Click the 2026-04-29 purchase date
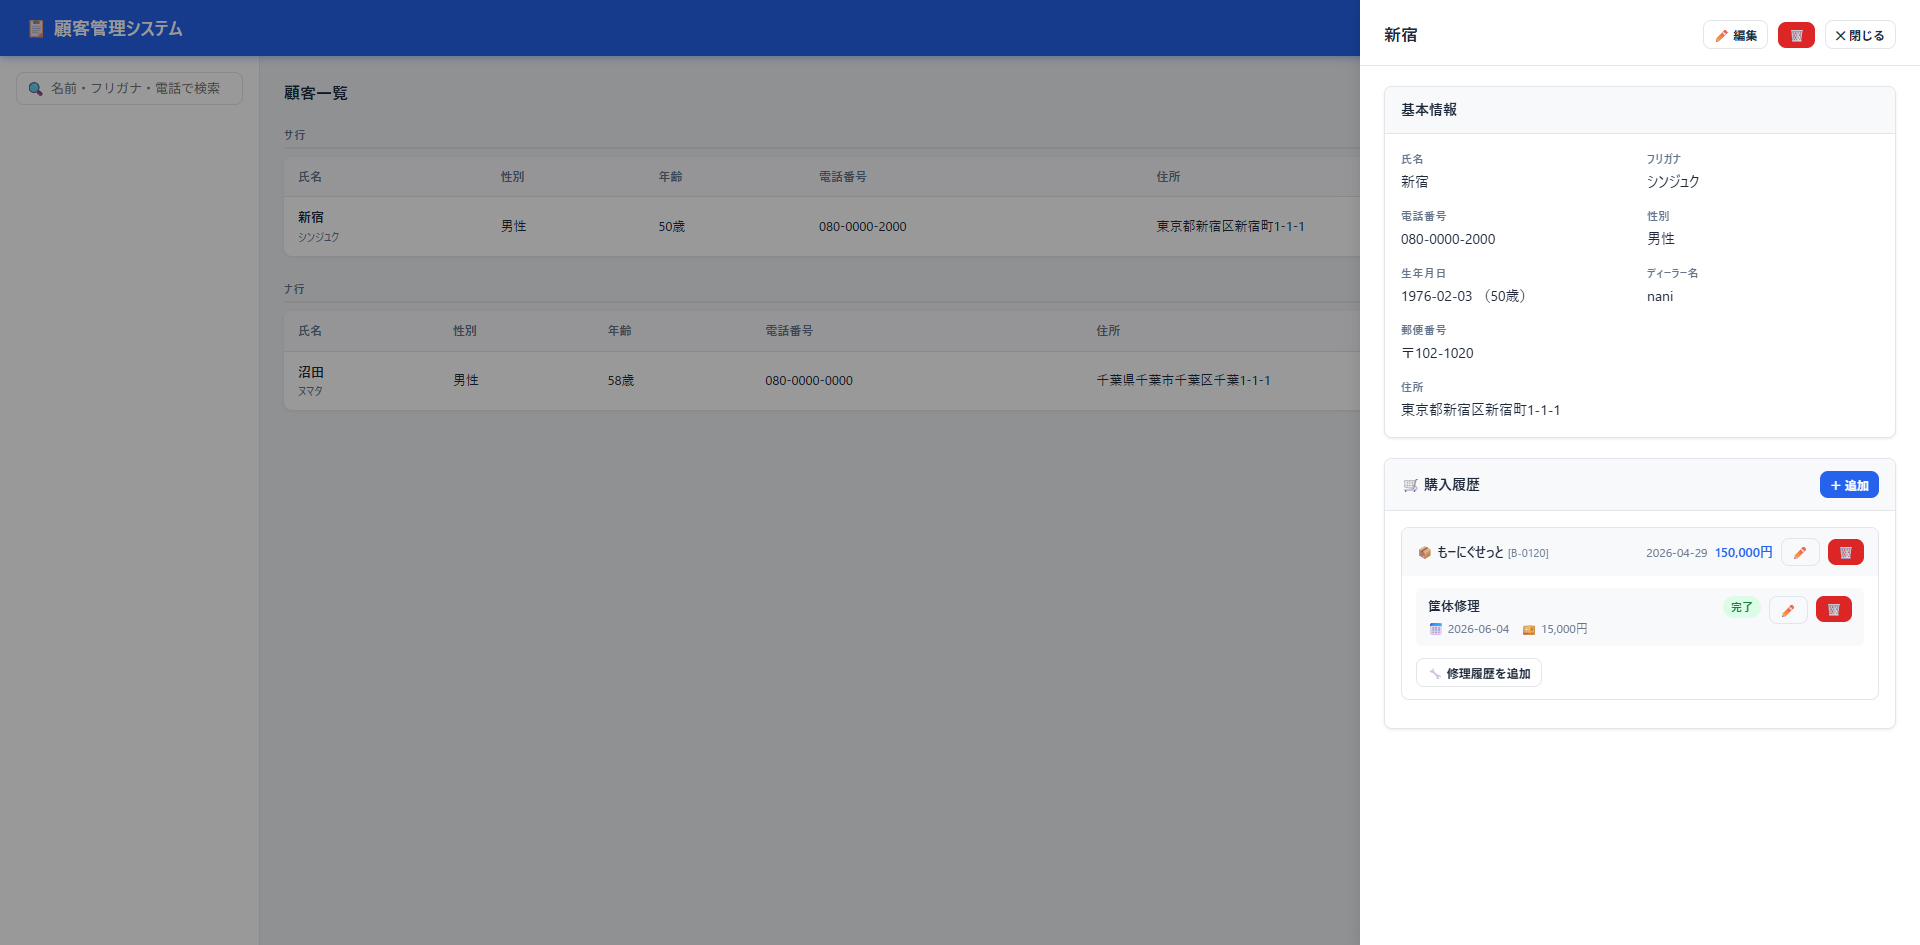 click(1677, 553)
